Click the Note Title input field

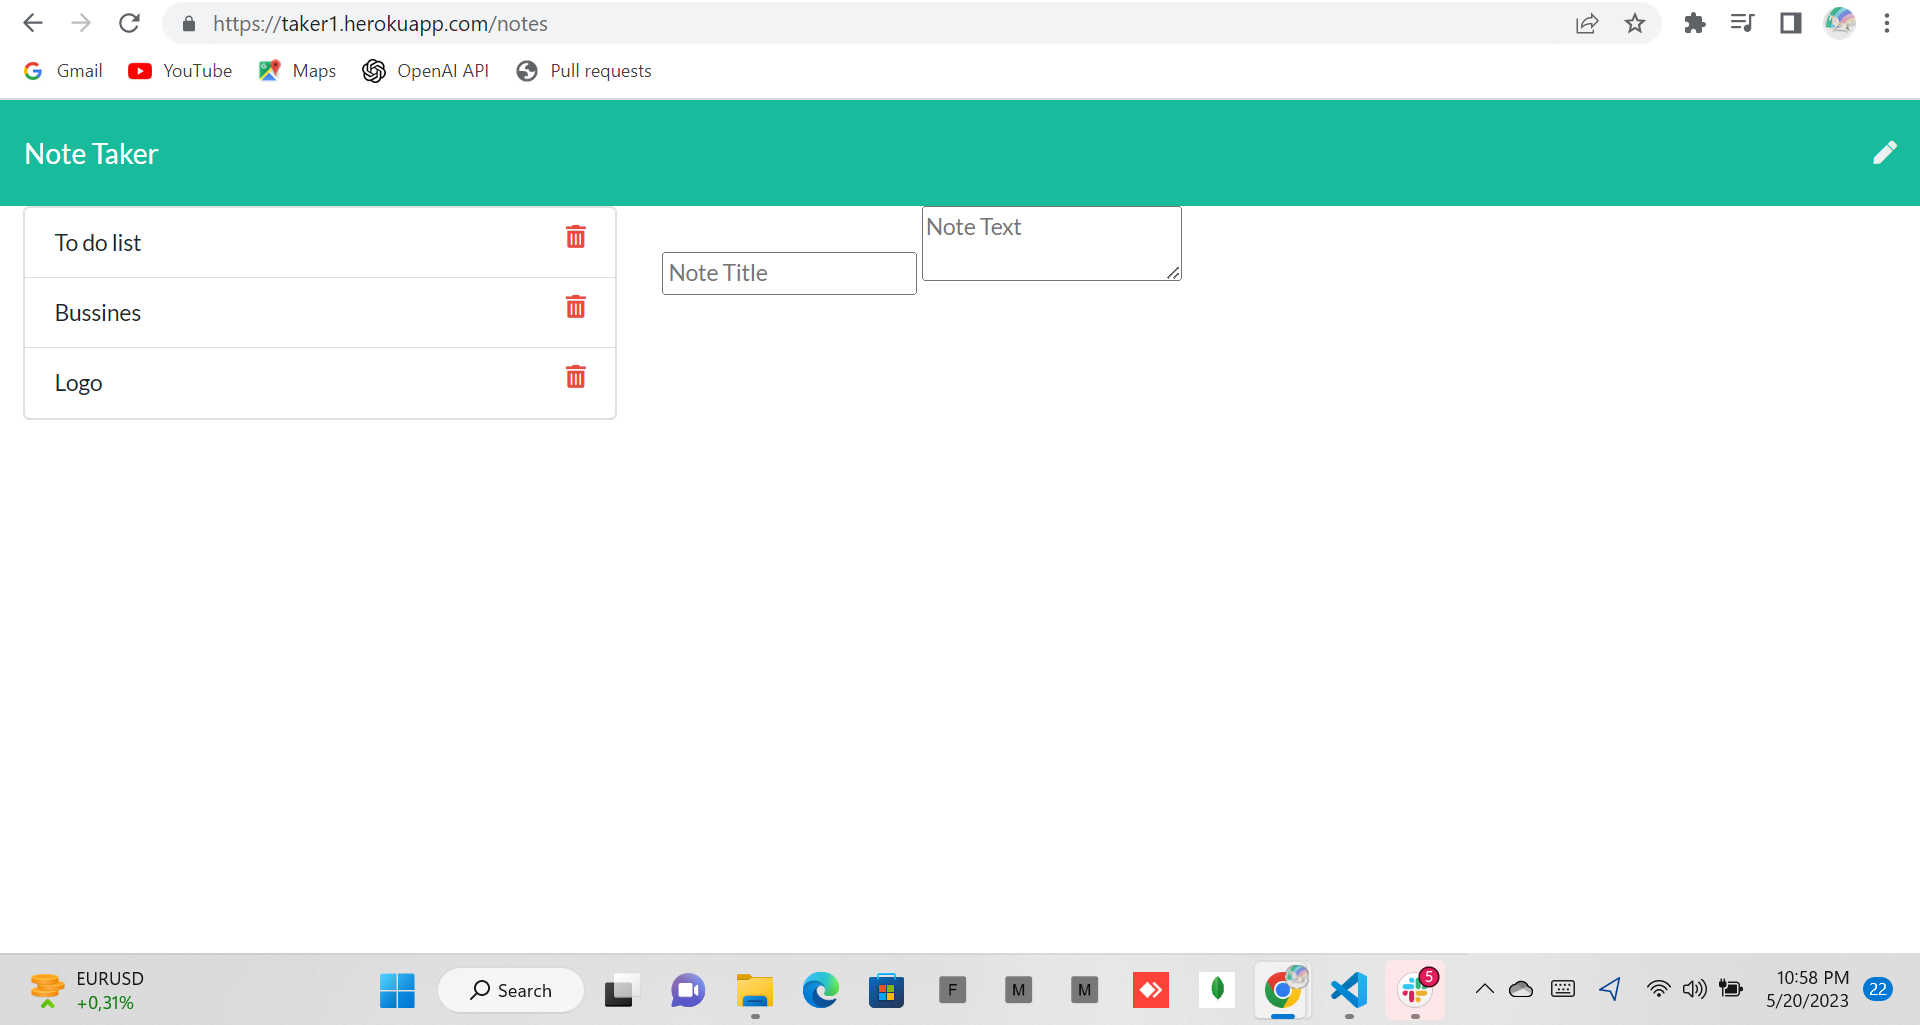(x=789, y=272)
